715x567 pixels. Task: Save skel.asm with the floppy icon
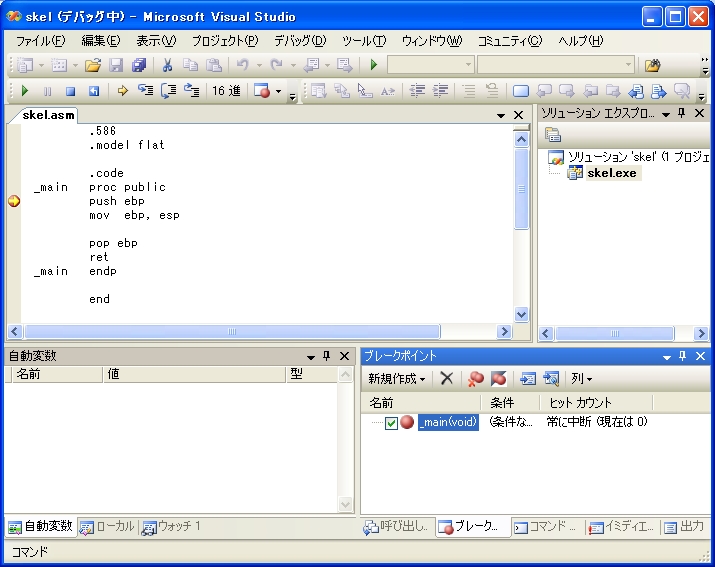pos(116,65)
